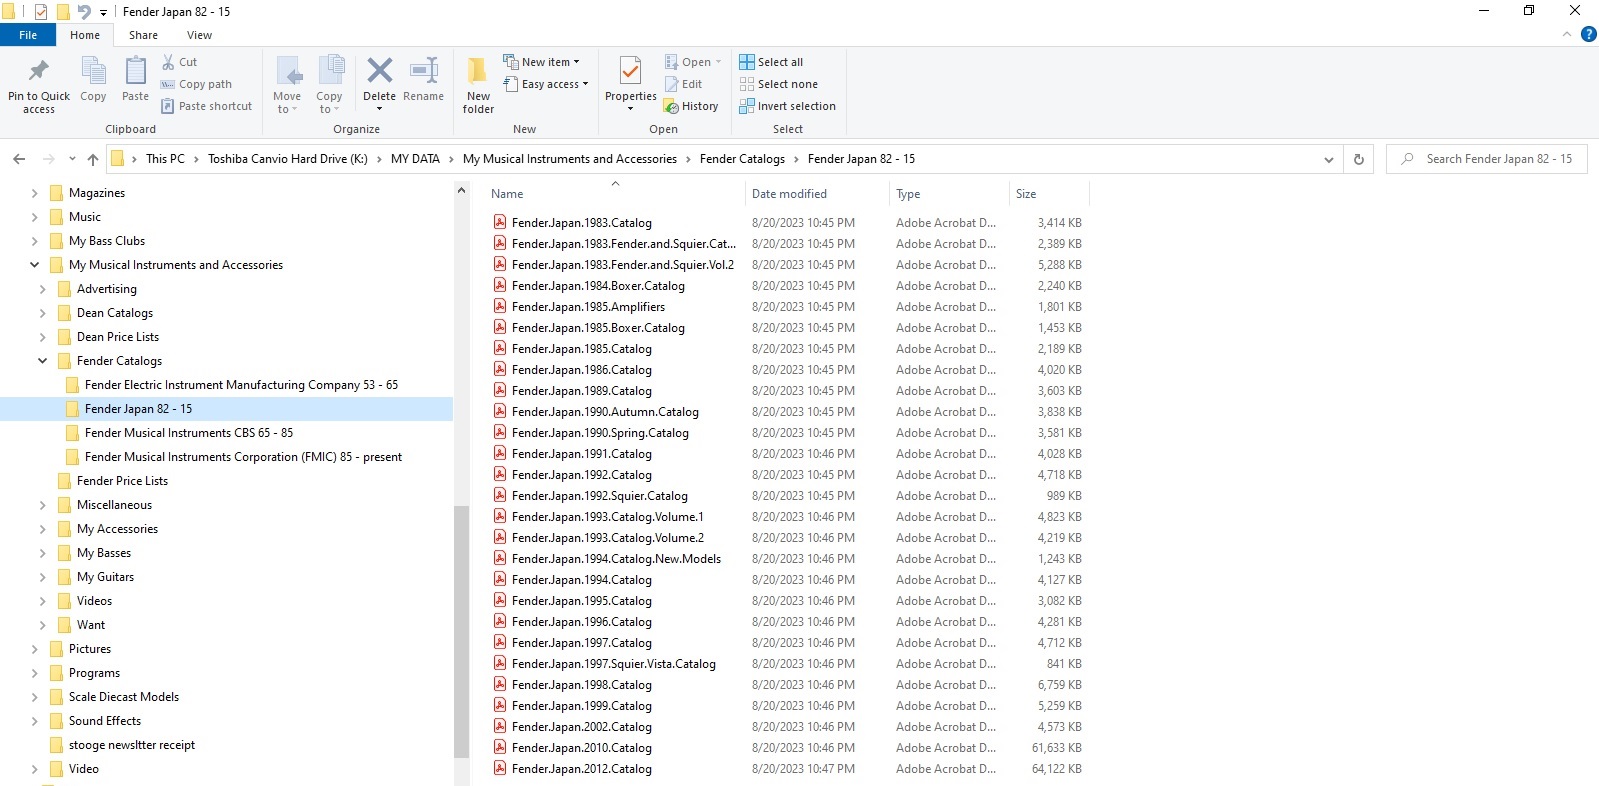Viewport: 1599px width, 786px height.
Task: Go up one folder level arrow
Action: [93, 159]
